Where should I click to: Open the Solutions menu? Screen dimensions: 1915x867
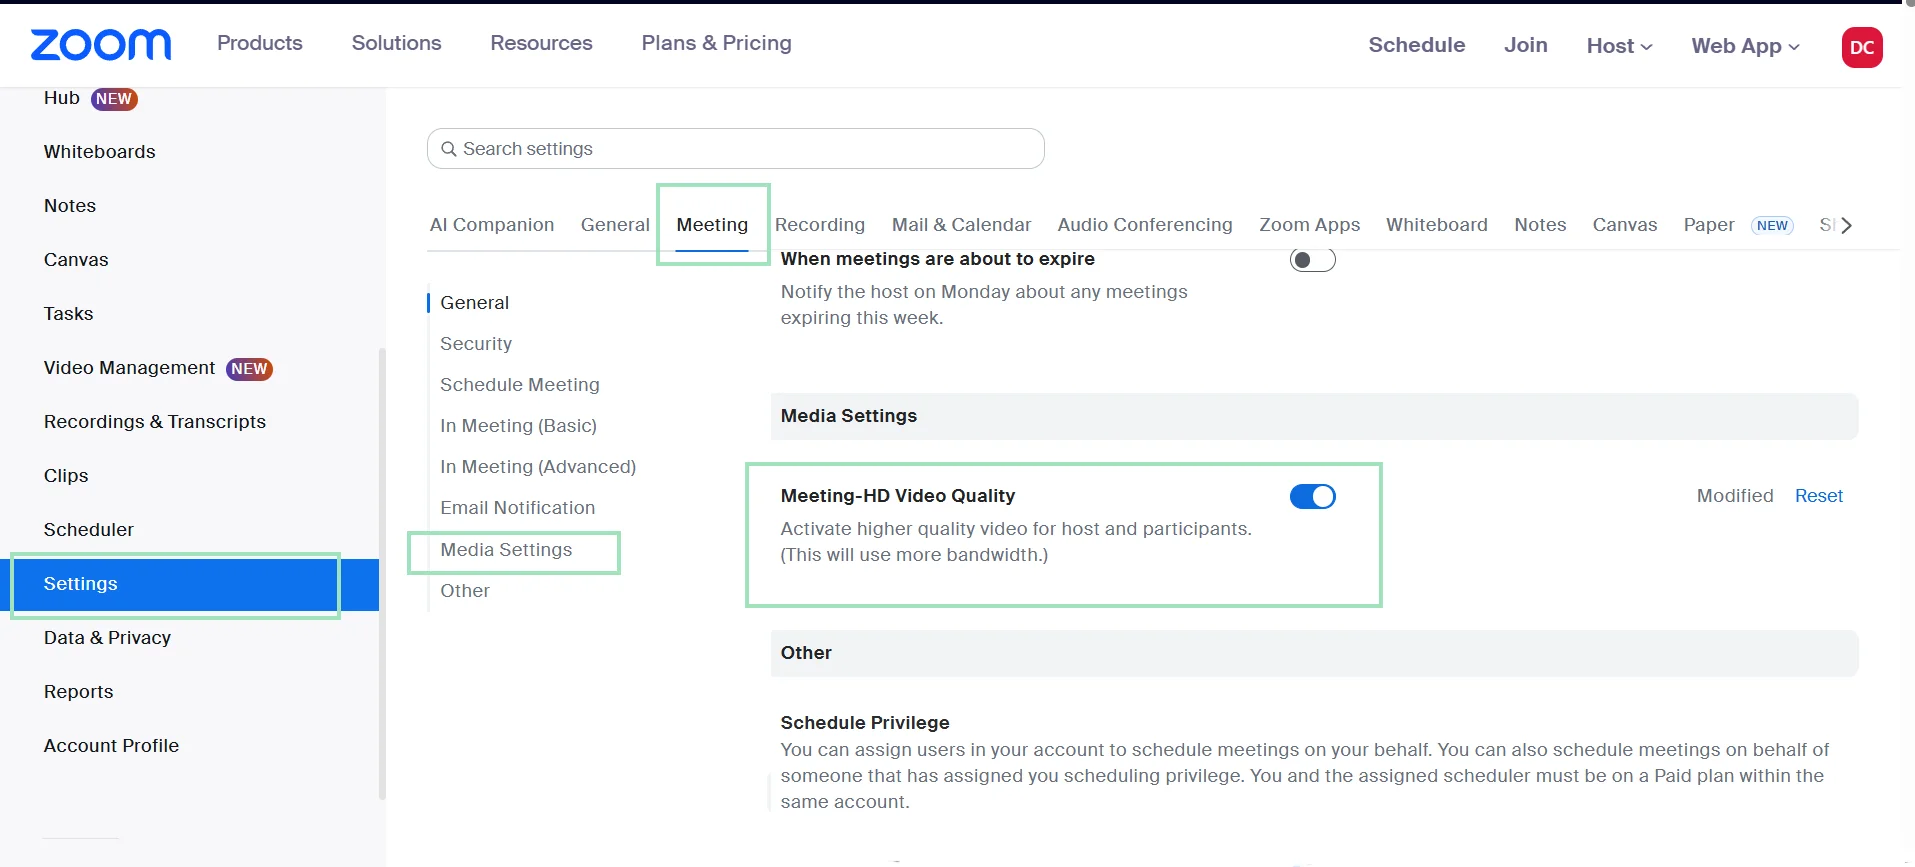pos(397,43)
